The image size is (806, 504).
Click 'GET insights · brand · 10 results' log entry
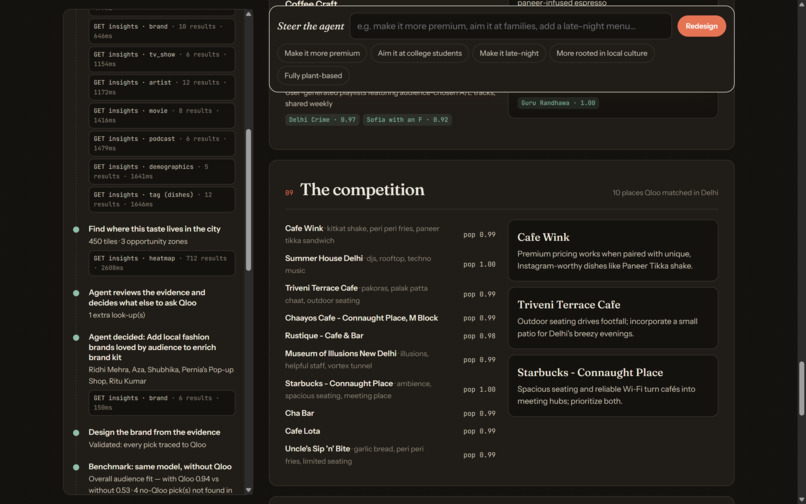coord(162,31)
